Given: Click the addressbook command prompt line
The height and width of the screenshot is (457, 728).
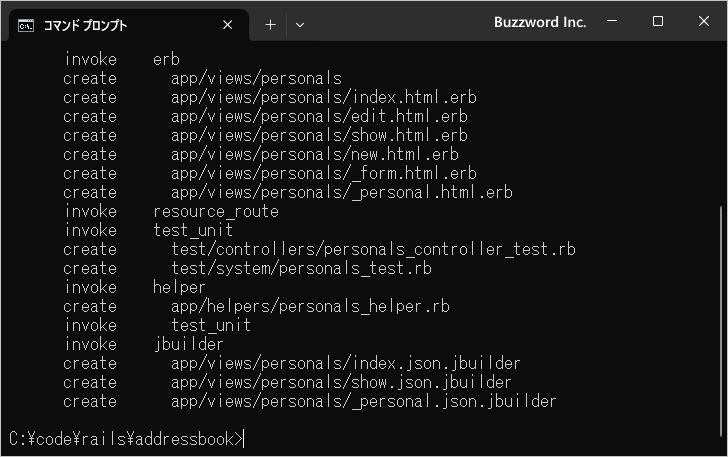Looking at the screenshot, I should [126, 439].
